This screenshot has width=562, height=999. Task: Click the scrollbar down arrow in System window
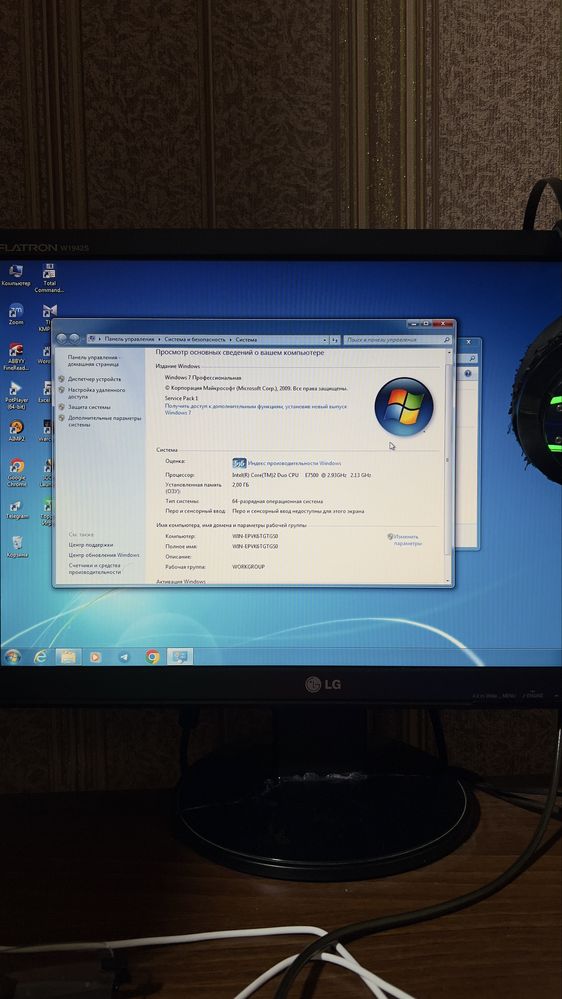click(x=448, y=580)
